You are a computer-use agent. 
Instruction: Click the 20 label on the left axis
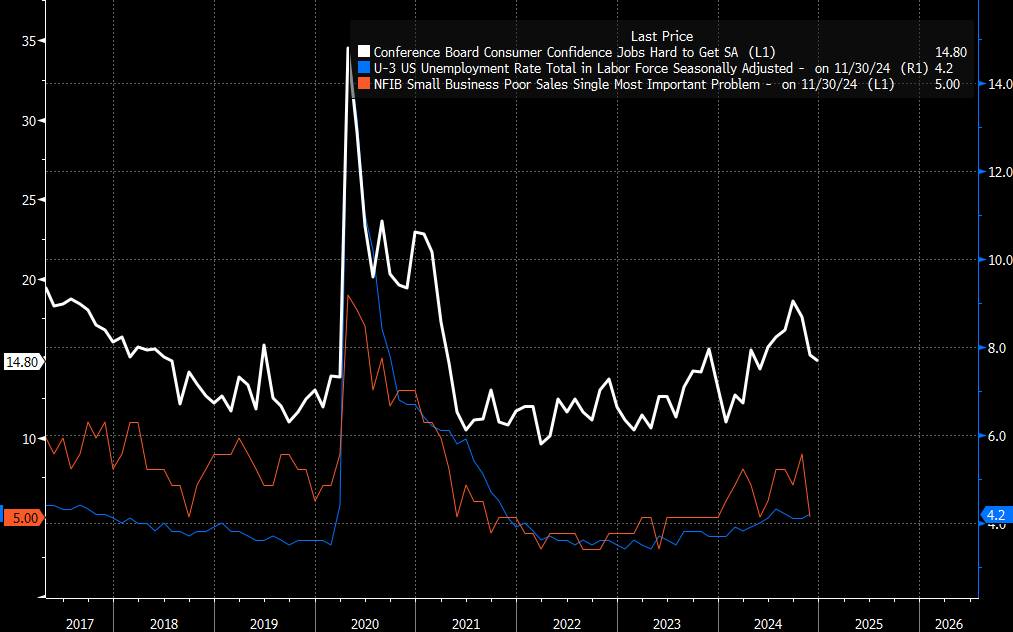pyautogui.click(x=29, y=280)
